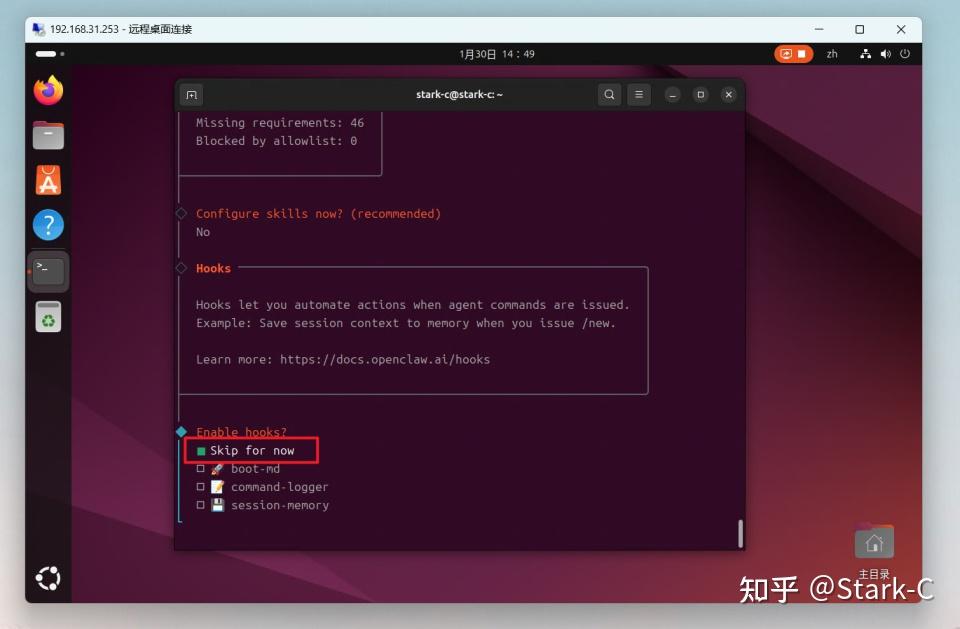Open the Help icon in the dock
This screenshot has height=629, width=960.
point(48,225)
